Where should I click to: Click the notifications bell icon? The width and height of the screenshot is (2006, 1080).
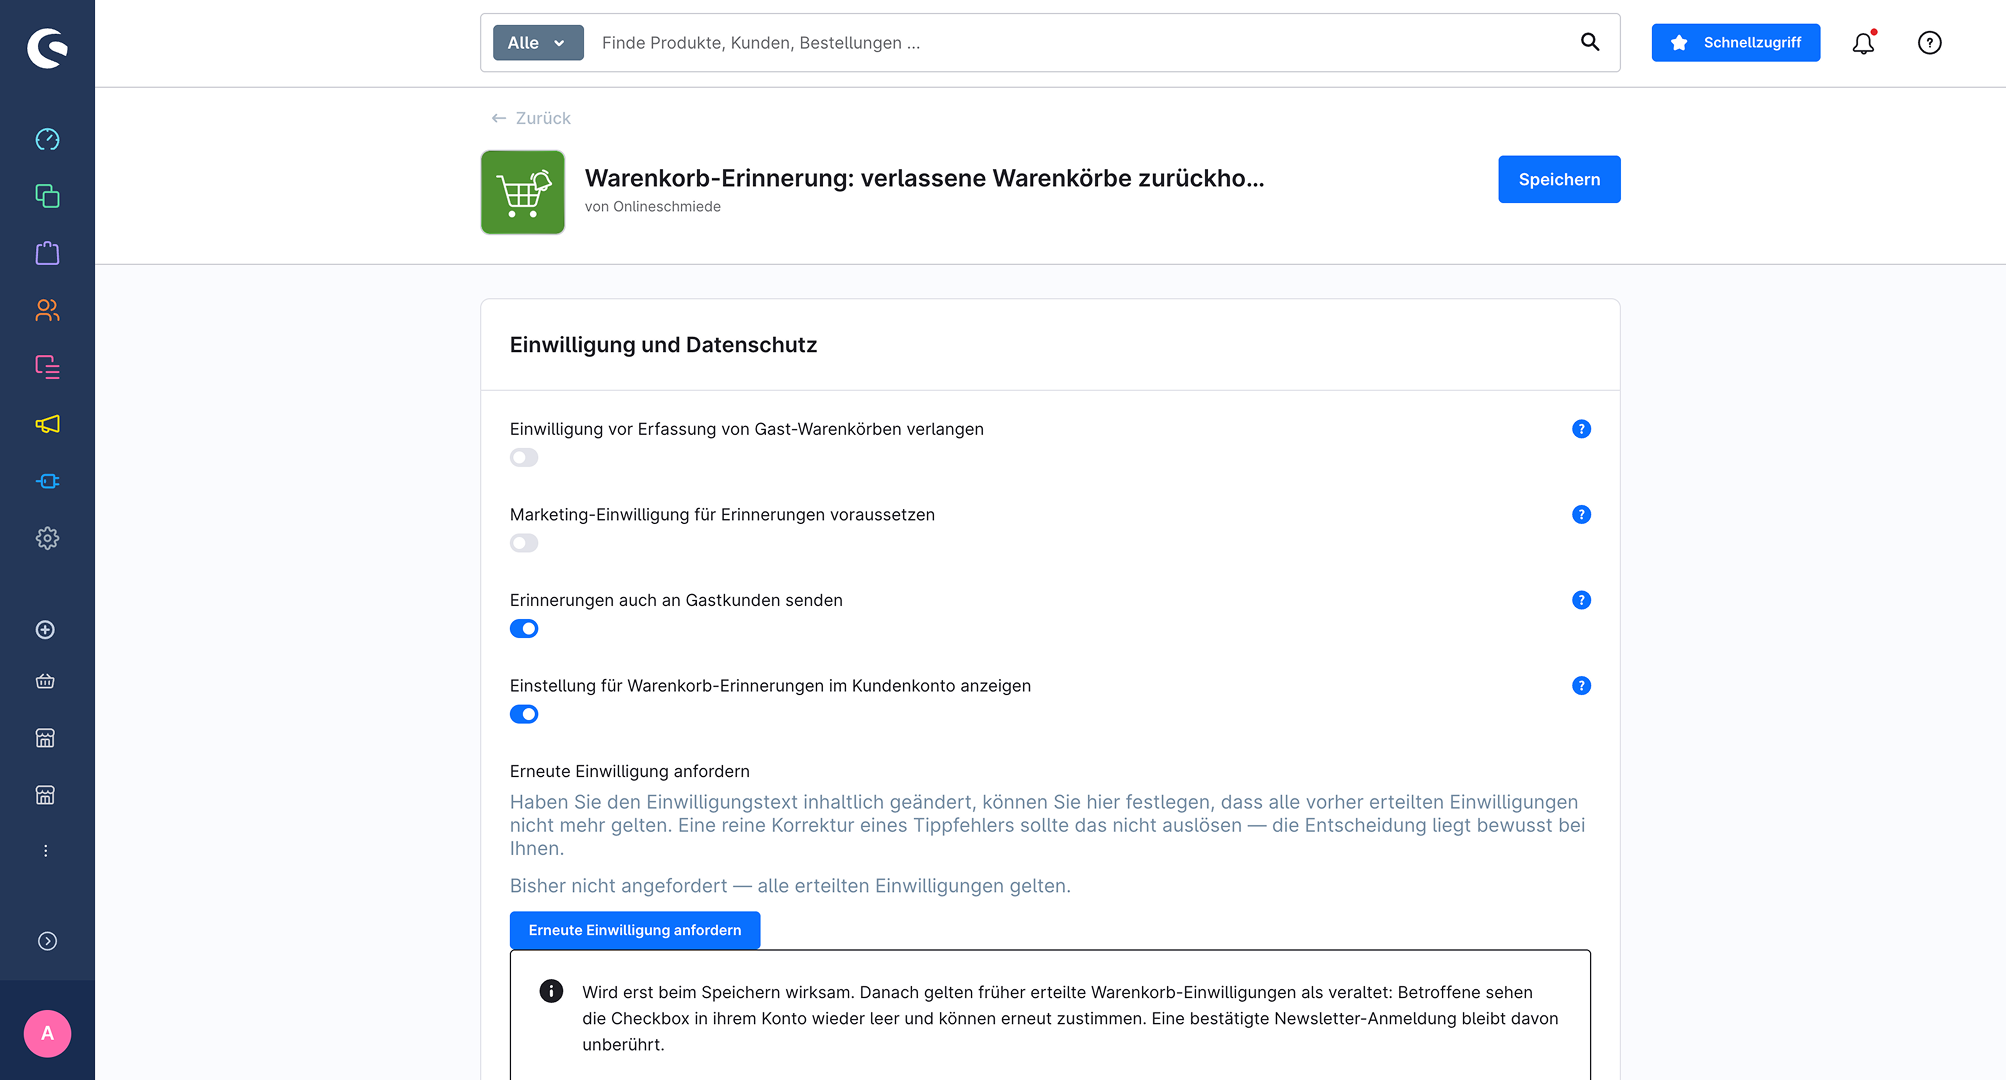[1863, 43]
